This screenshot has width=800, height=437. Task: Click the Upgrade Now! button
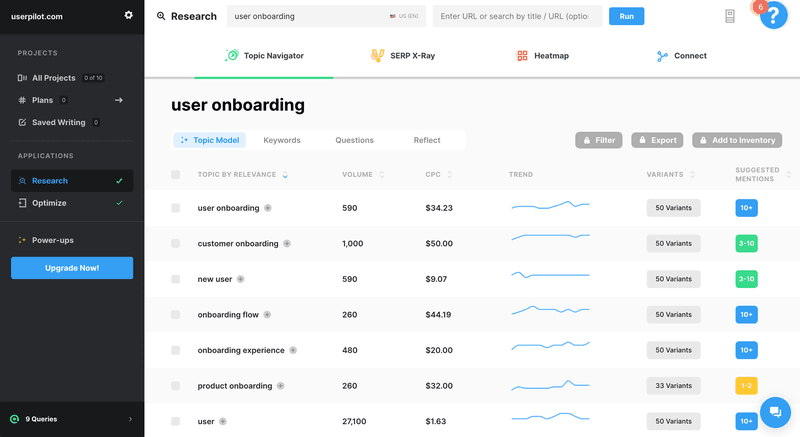tap(72, 268)
